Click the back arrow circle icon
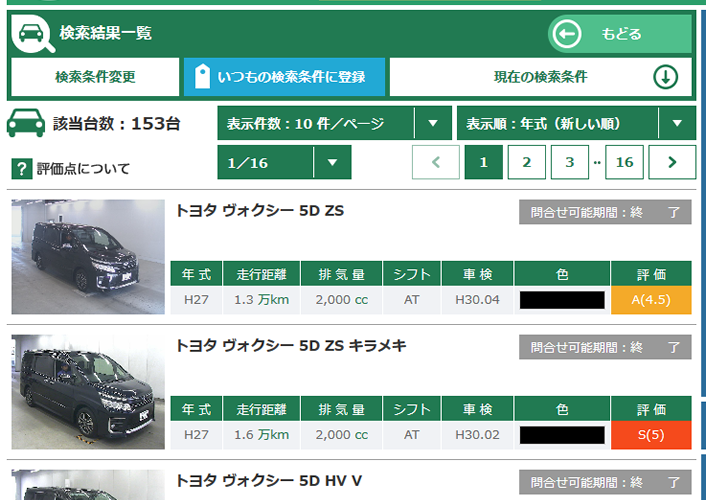This screenshot has width=706, height=500. coord(567,34)
